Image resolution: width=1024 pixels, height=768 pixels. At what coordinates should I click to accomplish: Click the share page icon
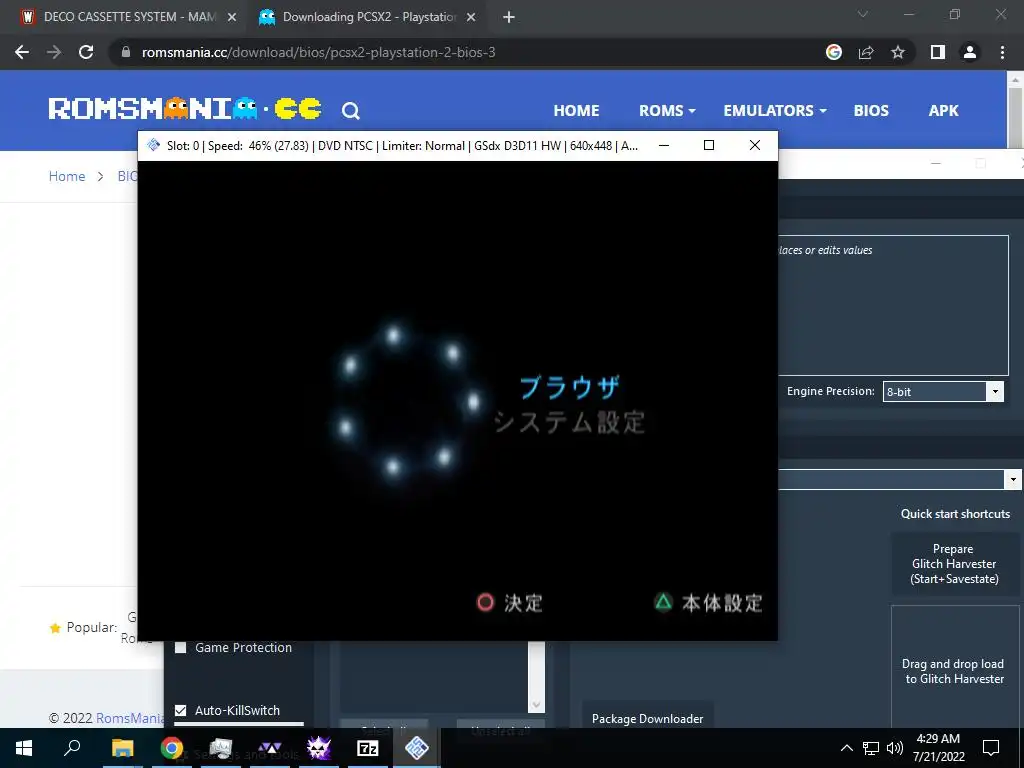coord(866,52)
